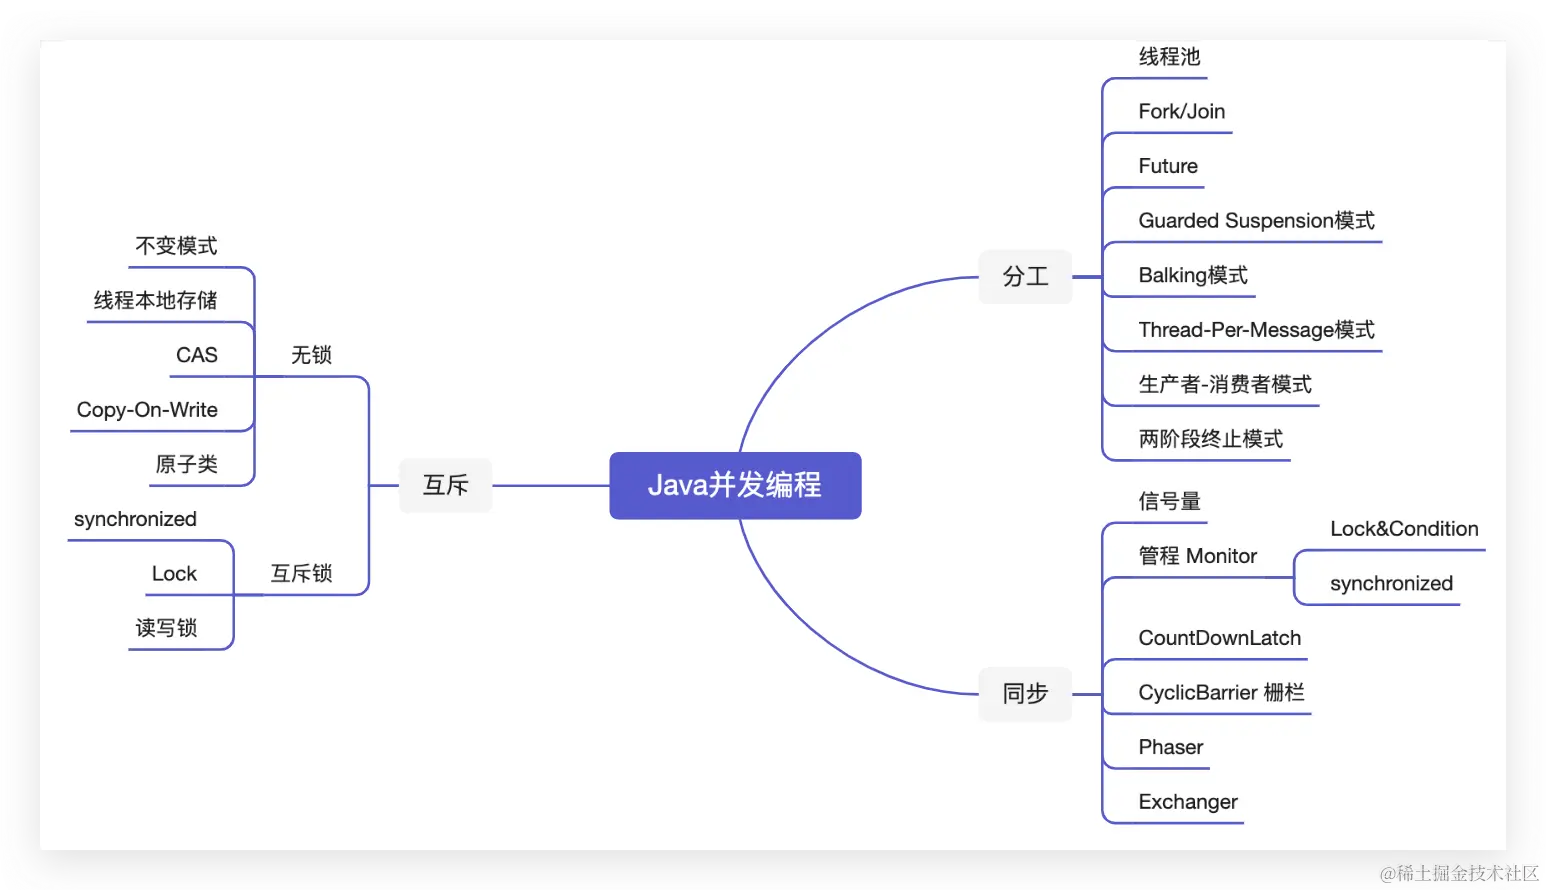Click the Exchanger leaf node
Image resolution: width=1546 pixels, height=890 pixels.
(1188, 802)
